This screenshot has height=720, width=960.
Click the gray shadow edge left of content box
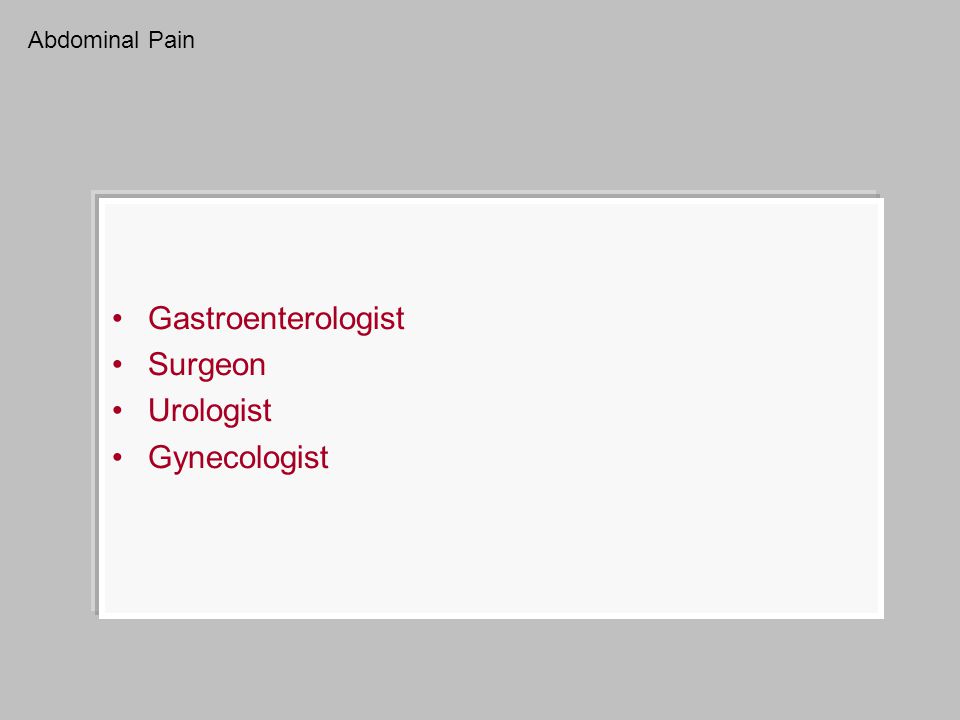tap(95, 401)
